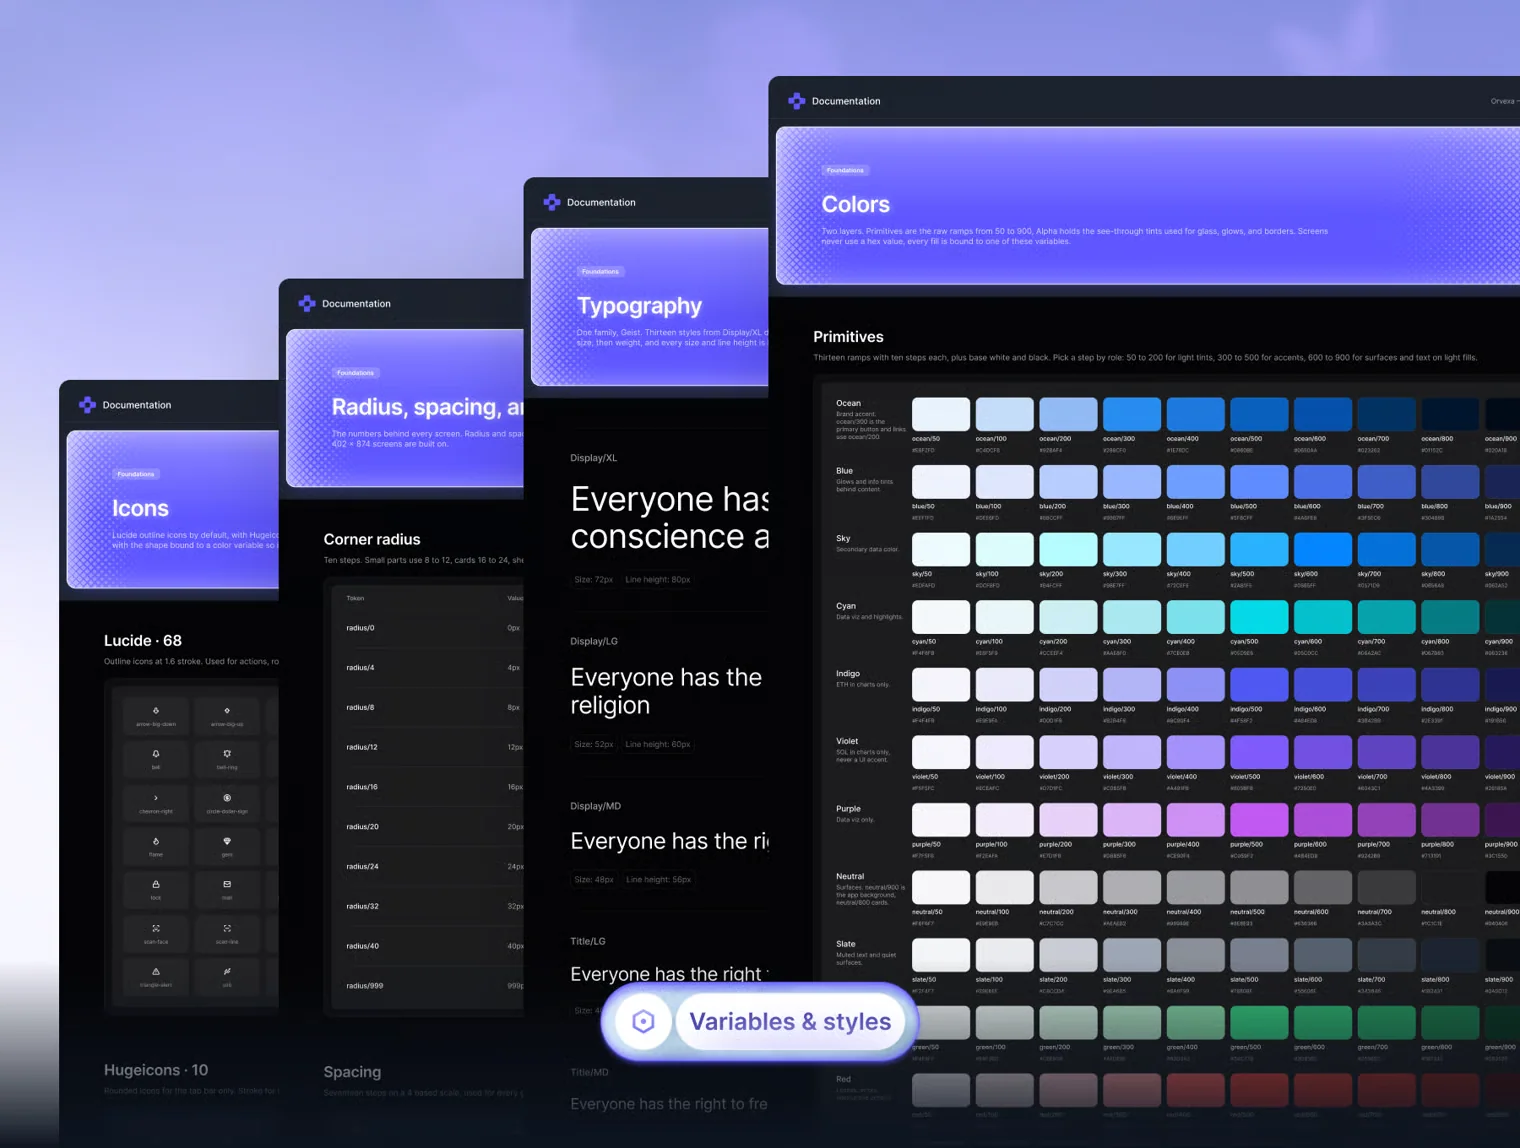The width and height of the screenshot is (1520, 1148).
Task: Click the mail icon tile
Action: (227, 890)
